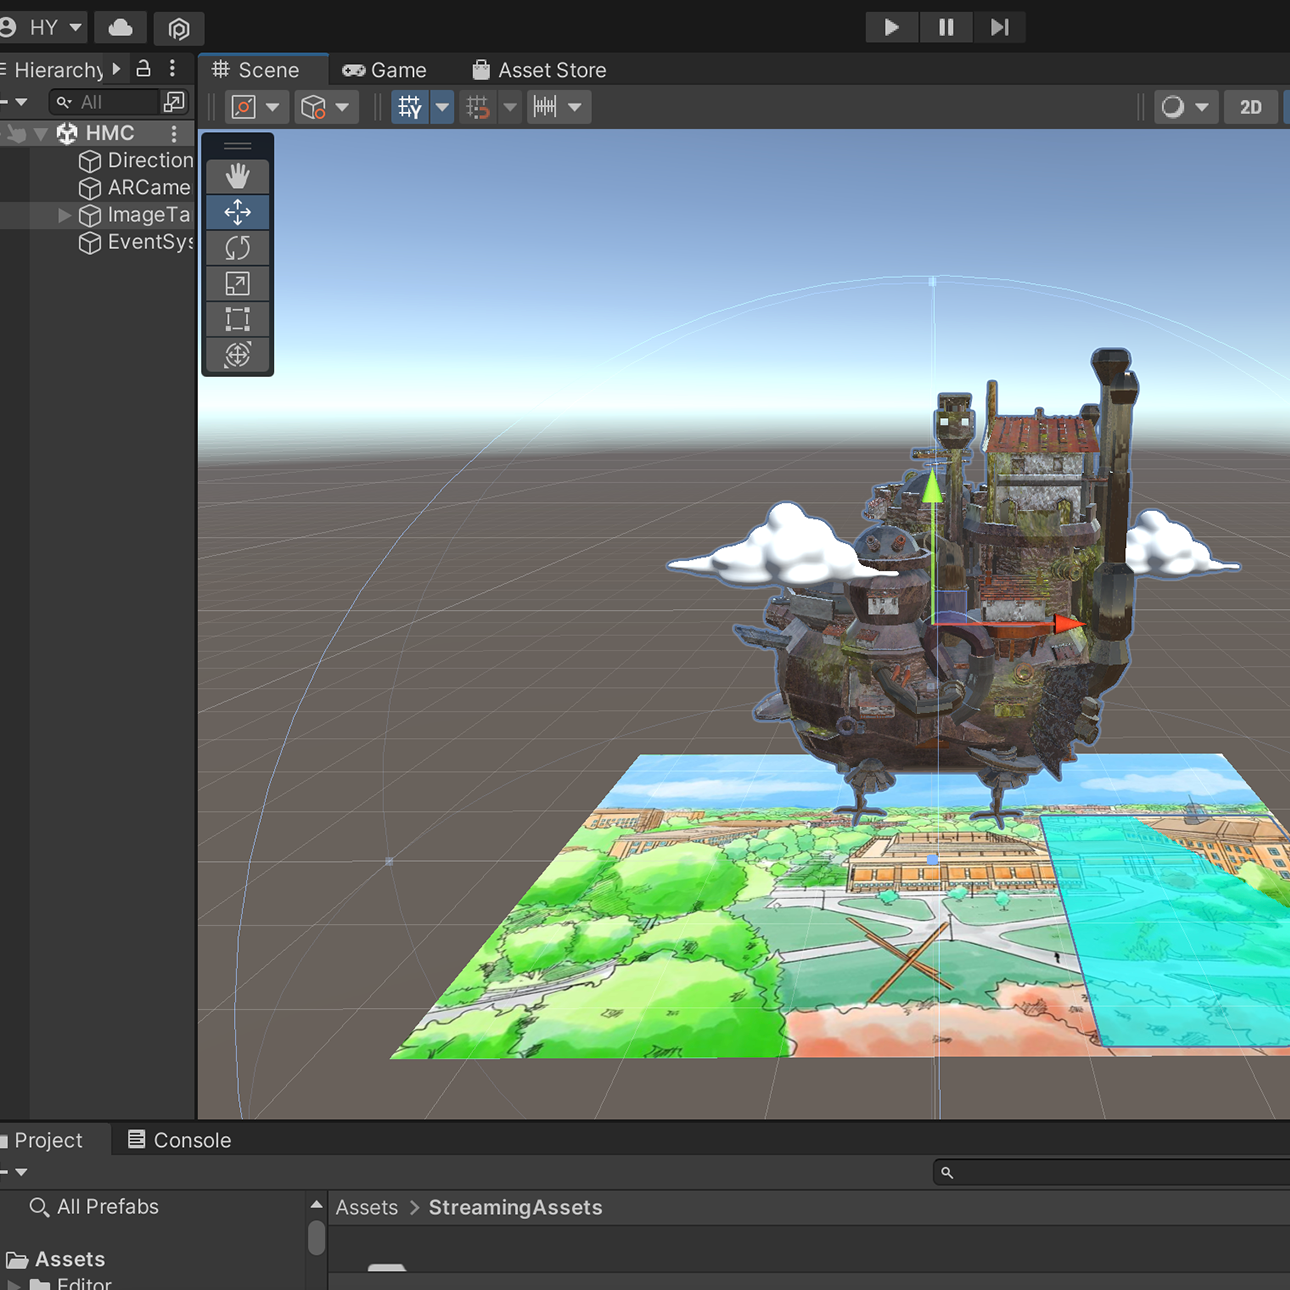Open the grid visibility options dropdown

pyautogui.click(x=442, y=107)
